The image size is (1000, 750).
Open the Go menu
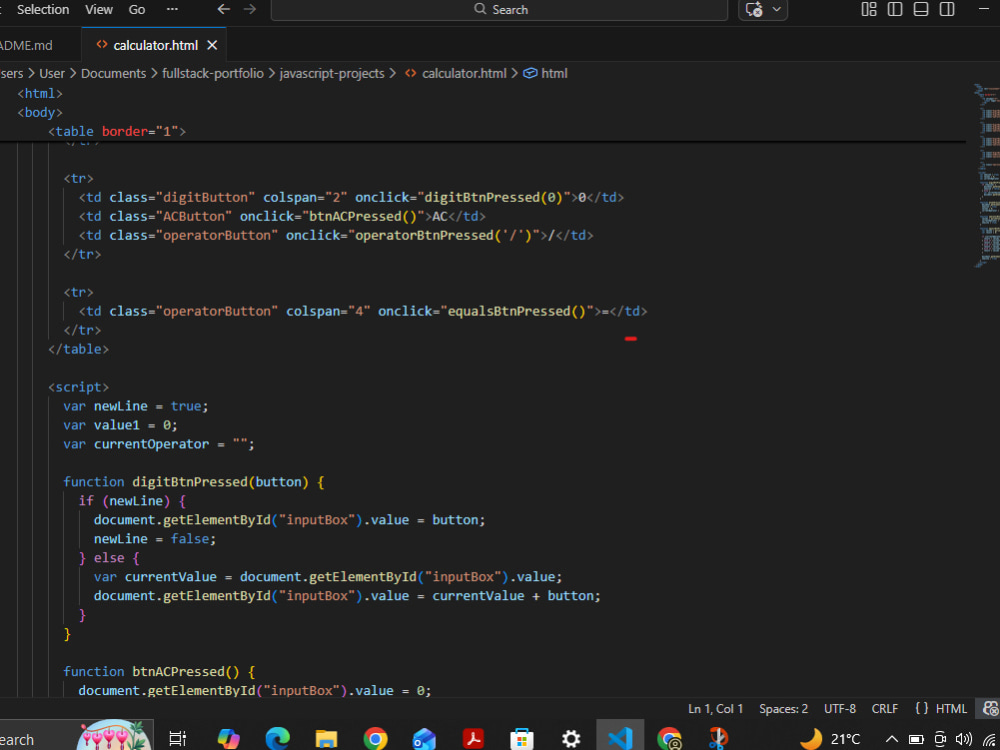[137, 10]
